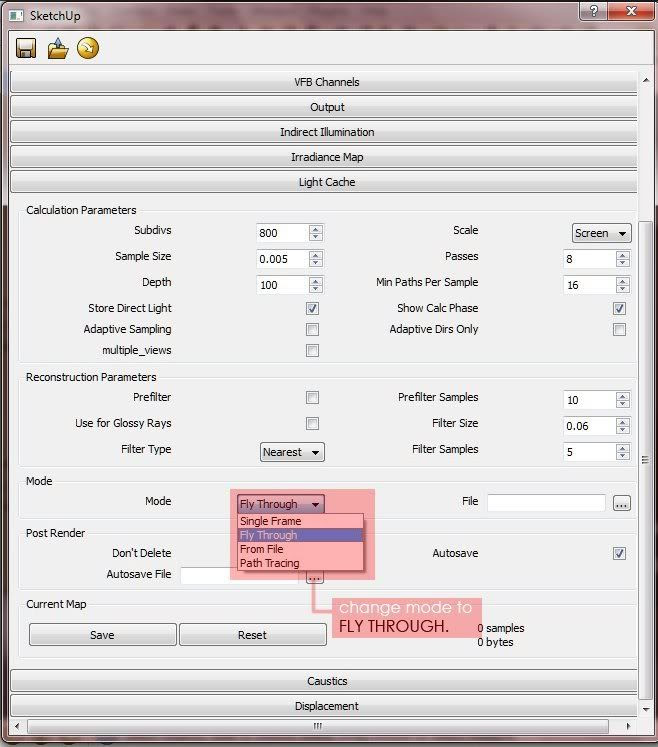The image size is (658, 747).
Task: Increase Depth with the up spinner arrow
Action: tap(315, 281)
